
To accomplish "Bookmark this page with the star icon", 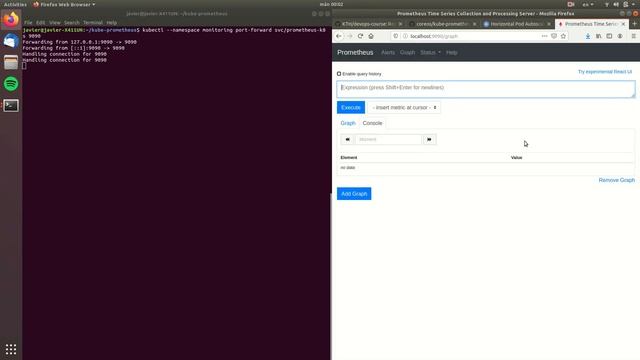I will [x=563, y=36].
